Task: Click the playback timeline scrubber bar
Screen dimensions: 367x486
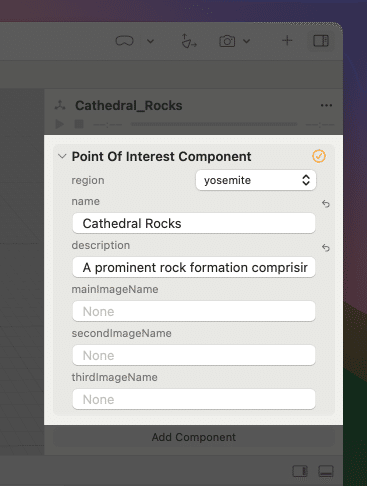Action: click(214, 124)
